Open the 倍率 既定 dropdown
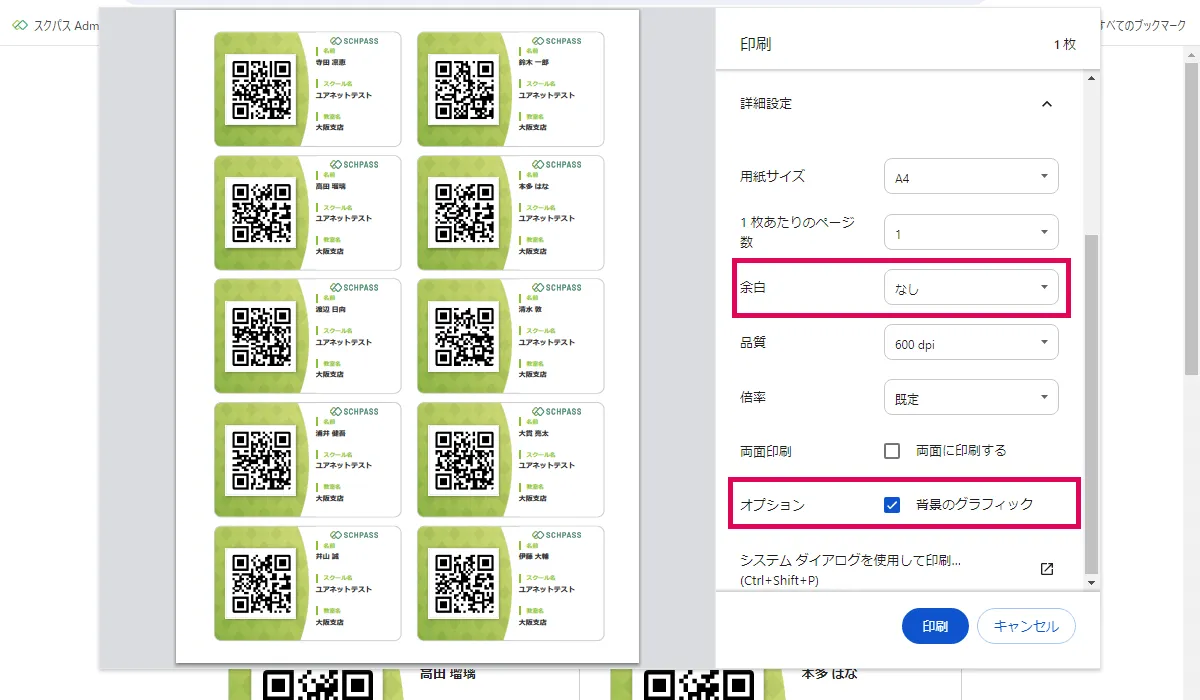 click(x=971, y=398)
